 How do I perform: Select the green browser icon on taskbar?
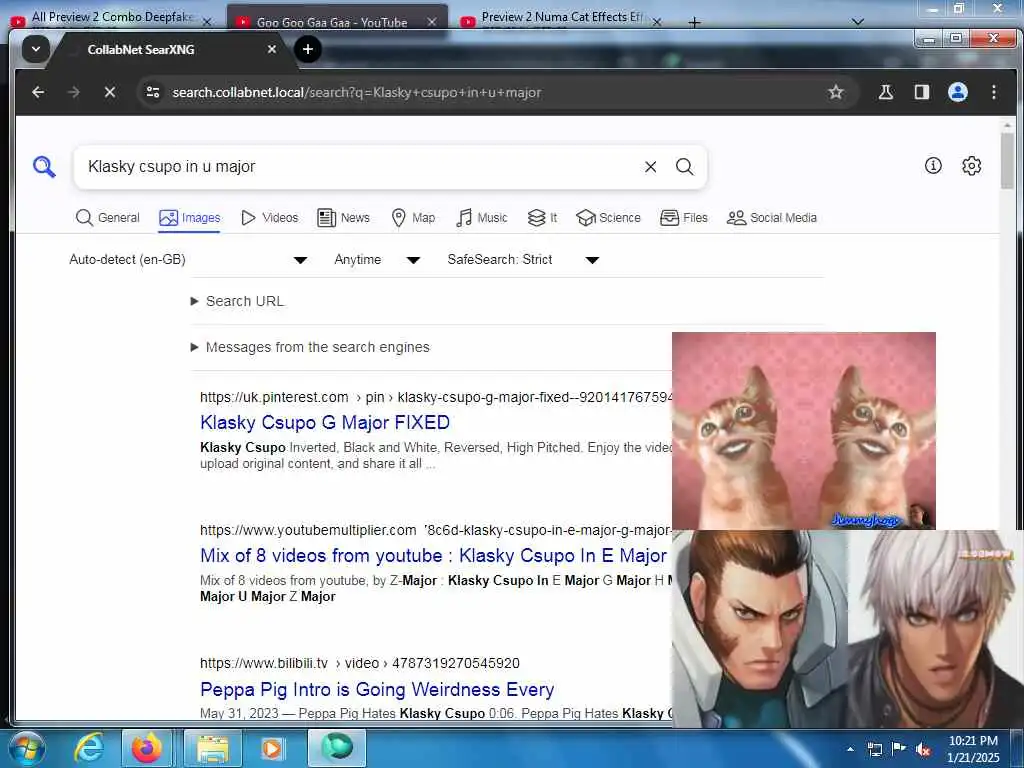pos(337,748)
